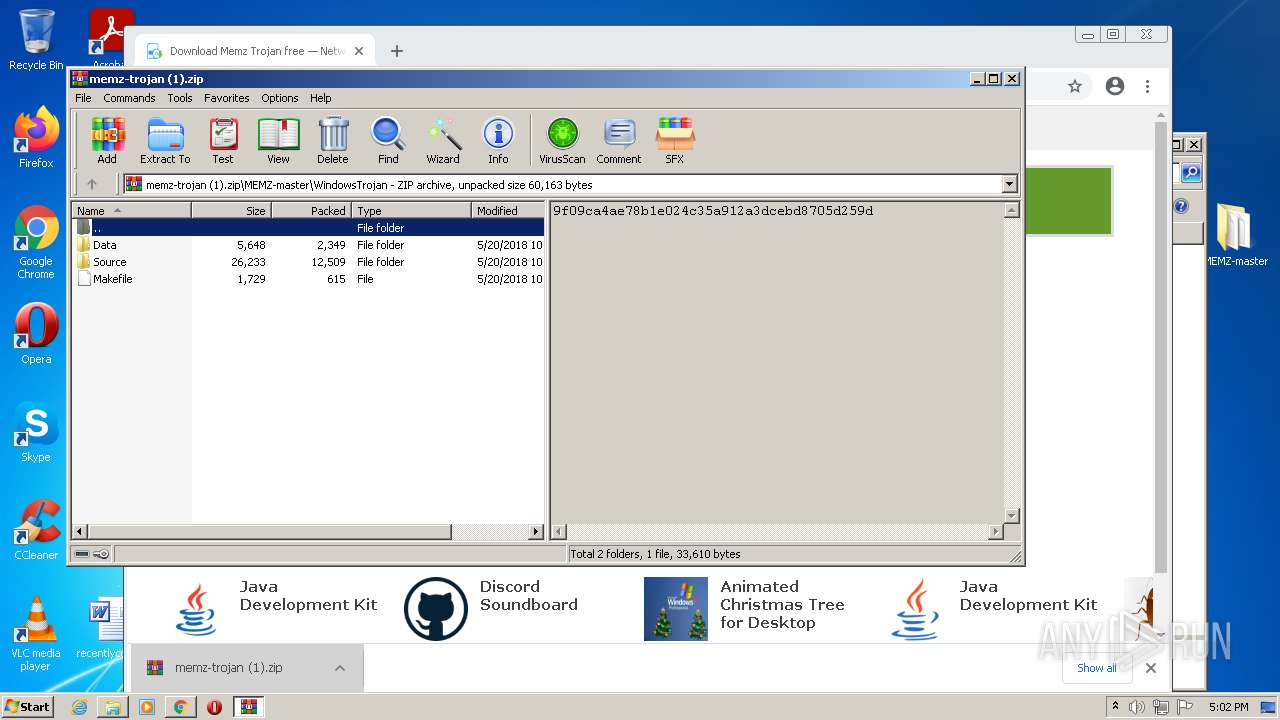
Task: Open Animated Christmas Tree for Desktop link
Action: click(783, 605)
